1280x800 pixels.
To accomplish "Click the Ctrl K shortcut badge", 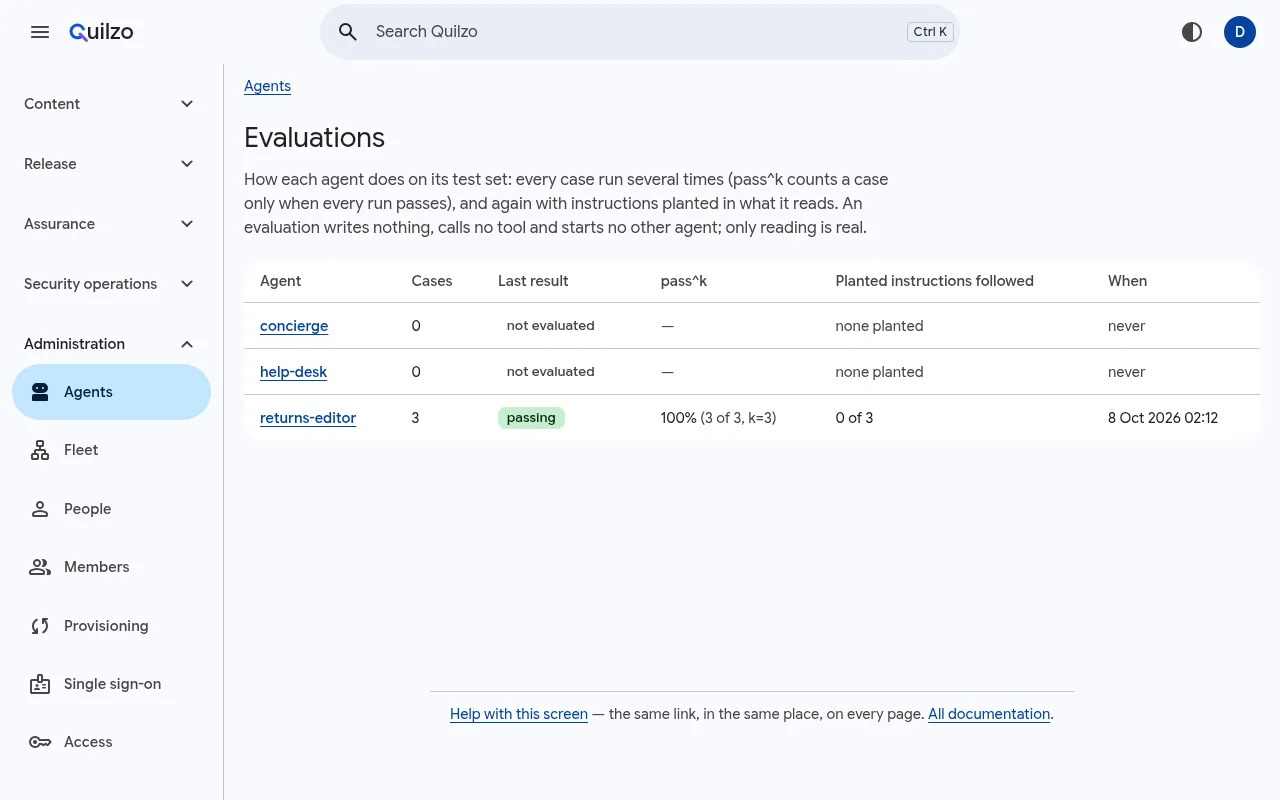I will coord(930,32).
